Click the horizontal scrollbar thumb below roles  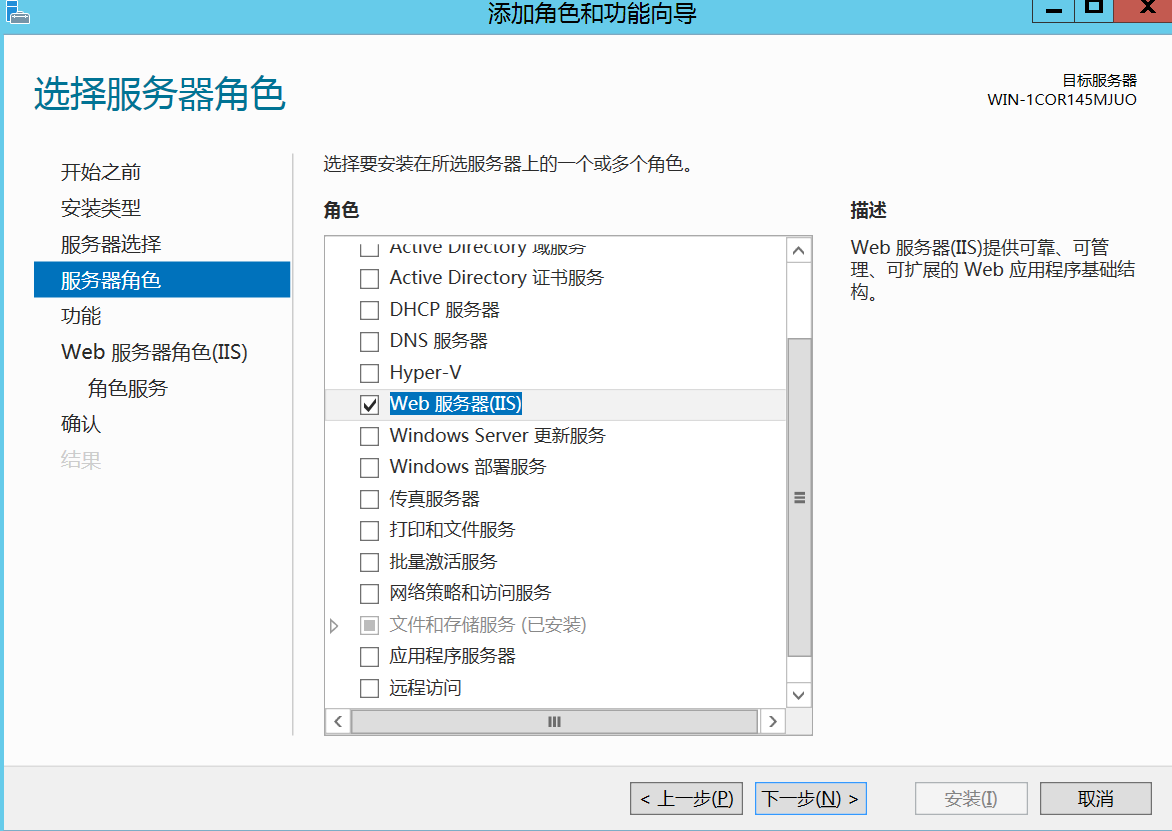coord(554,721)
